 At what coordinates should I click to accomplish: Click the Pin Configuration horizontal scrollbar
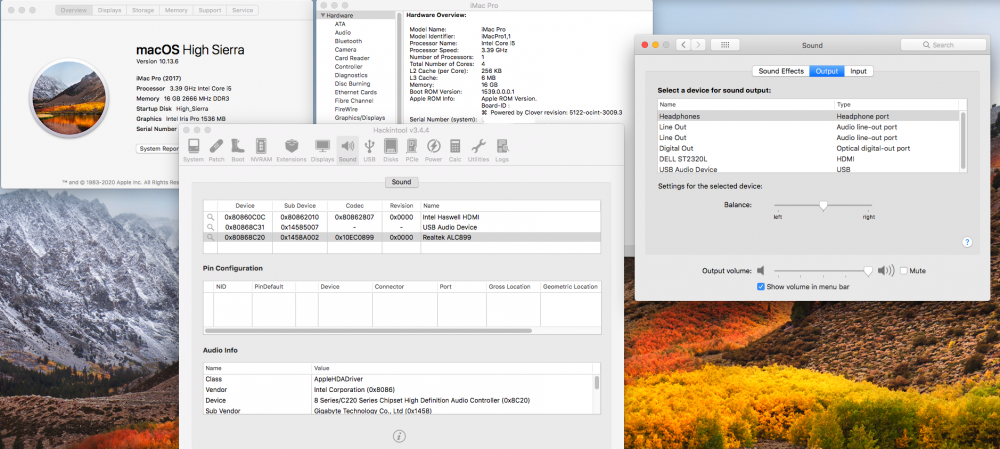[368, 330]
